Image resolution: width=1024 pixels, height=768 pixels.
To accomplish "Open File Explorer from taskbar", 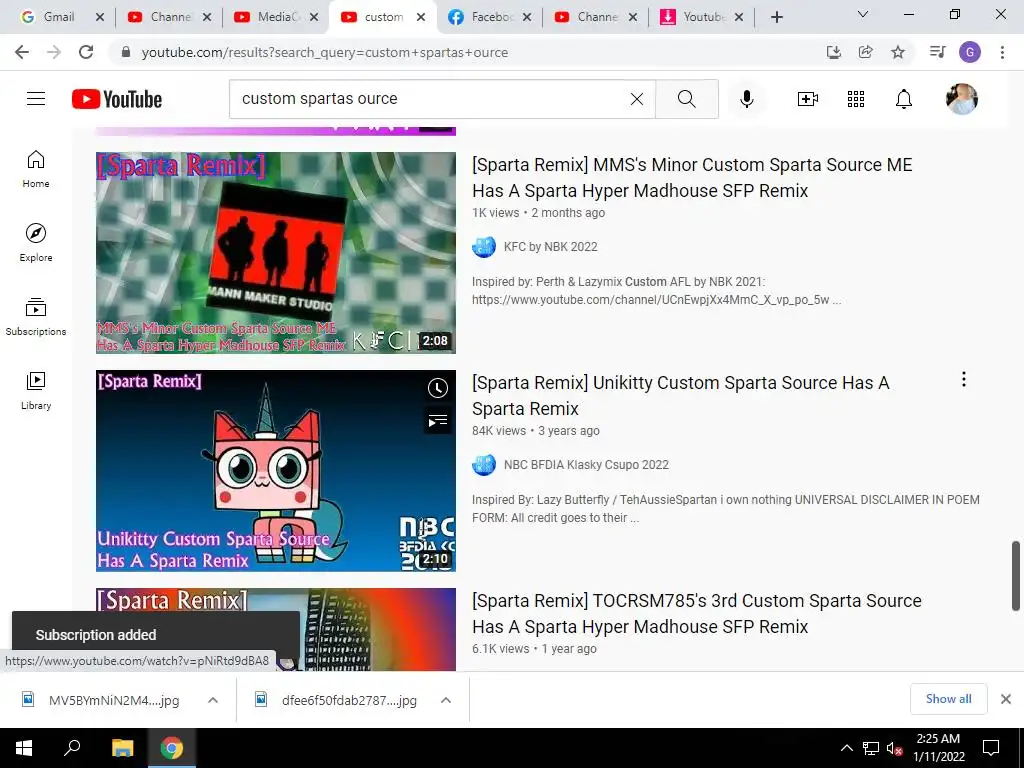I will (122, 748).
